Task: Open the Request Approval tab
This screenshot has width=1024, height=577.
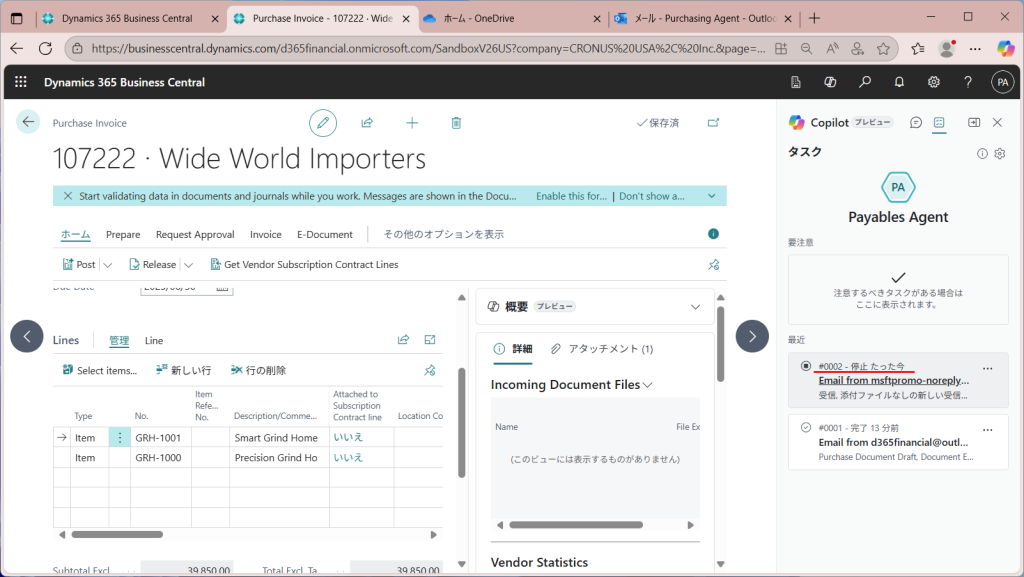Action: coord(195,234)
